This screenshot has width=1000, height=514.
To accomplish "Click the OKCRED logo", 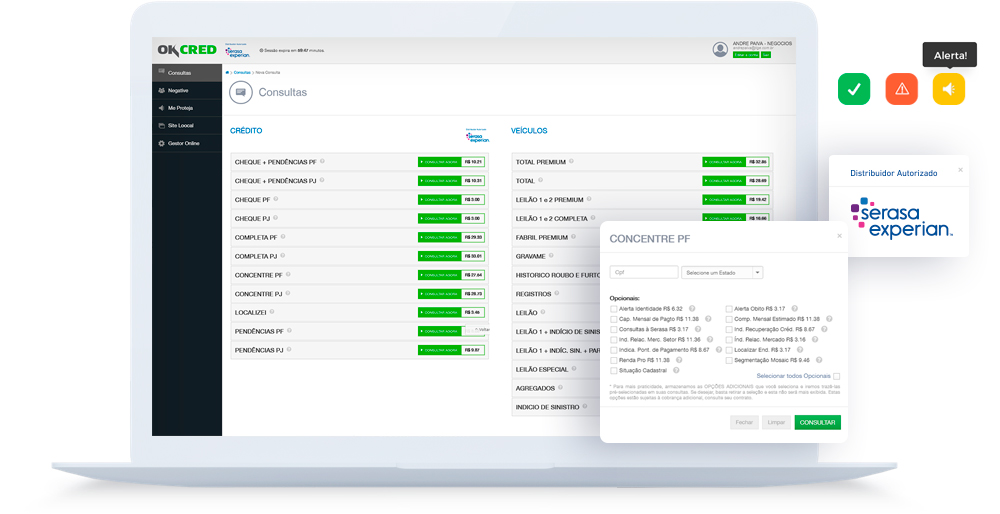I will [x=187, y=50].
